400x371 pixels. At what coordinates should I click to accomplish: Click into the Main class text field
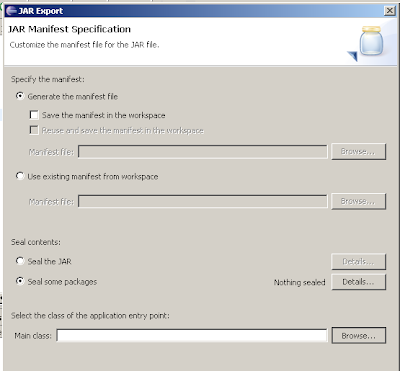pyautogui.click(x=192, y=335)
